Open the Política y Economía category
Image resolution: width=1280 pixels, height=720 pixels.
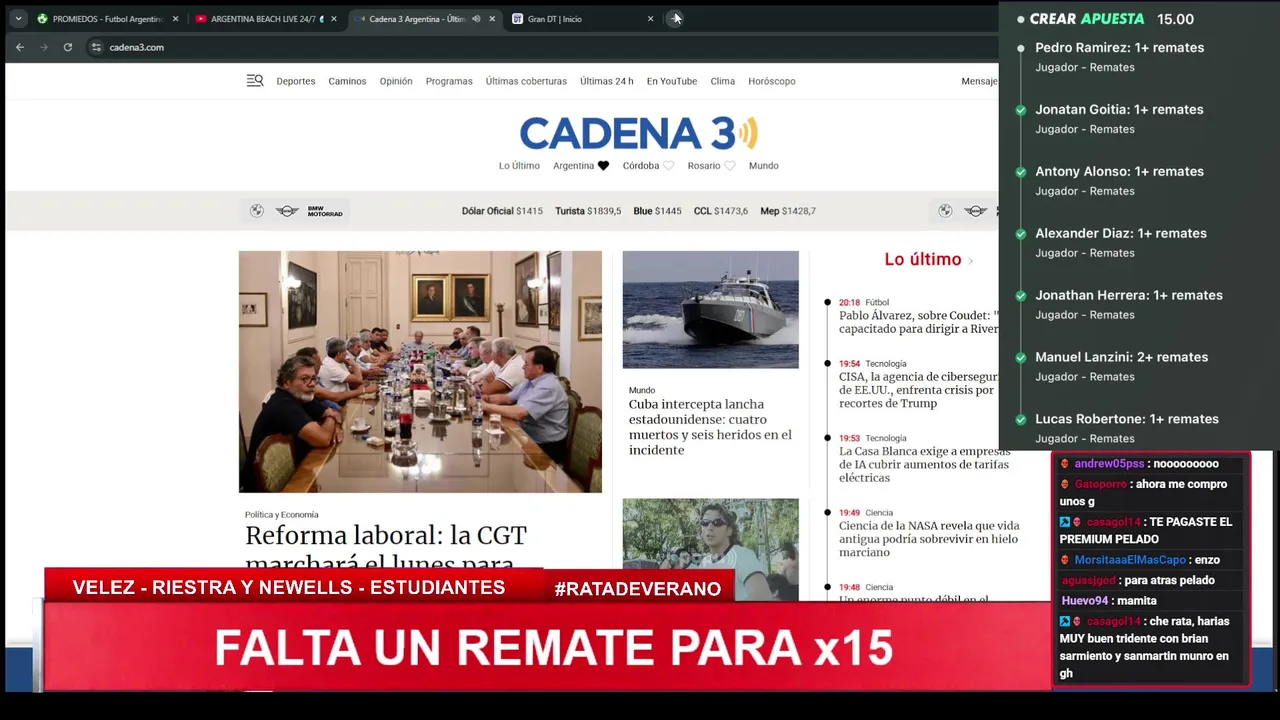coord(282,515)
